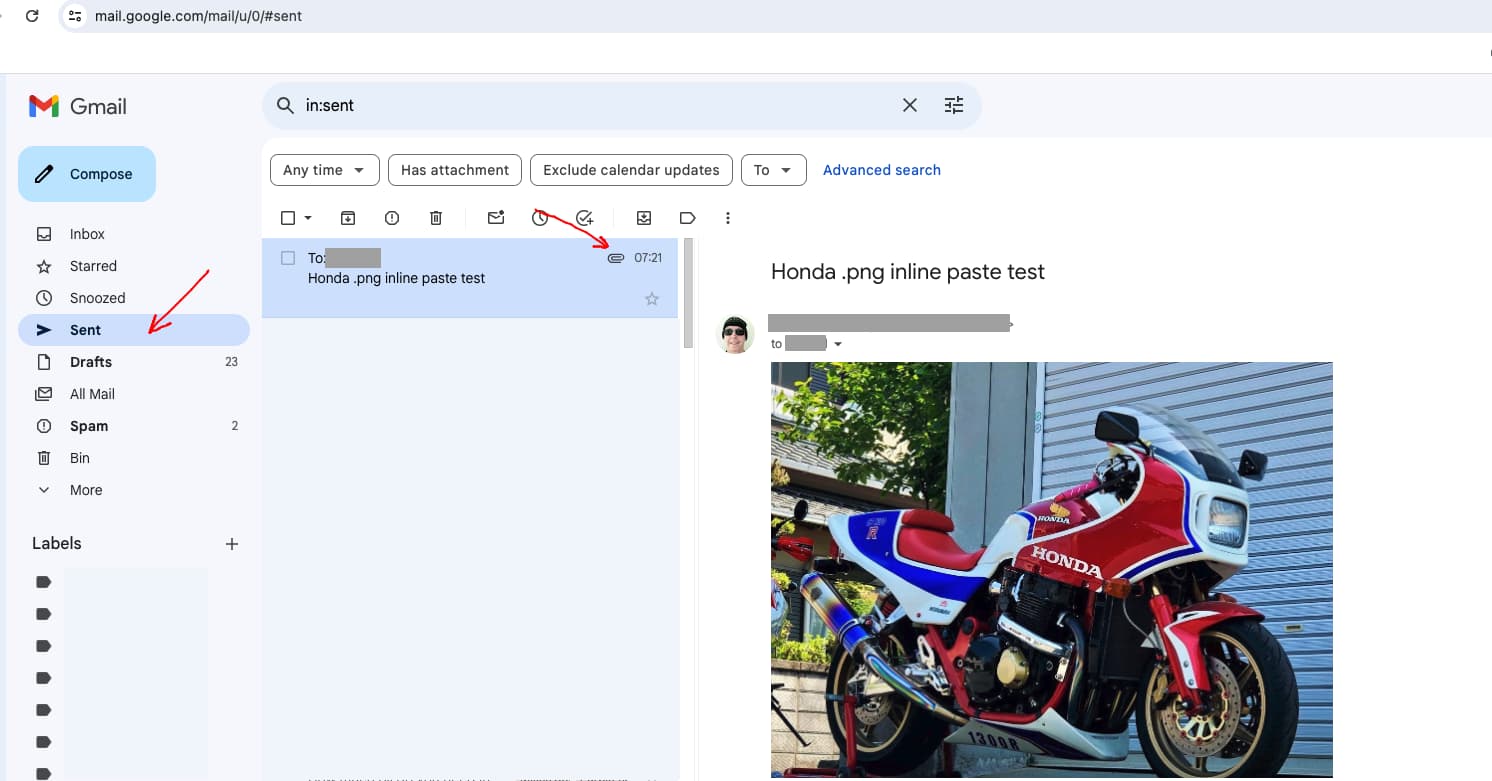Click the inline Honda motorcycle image
The width and height of the screenshot is (1492, 781).
pos(1051,570)
